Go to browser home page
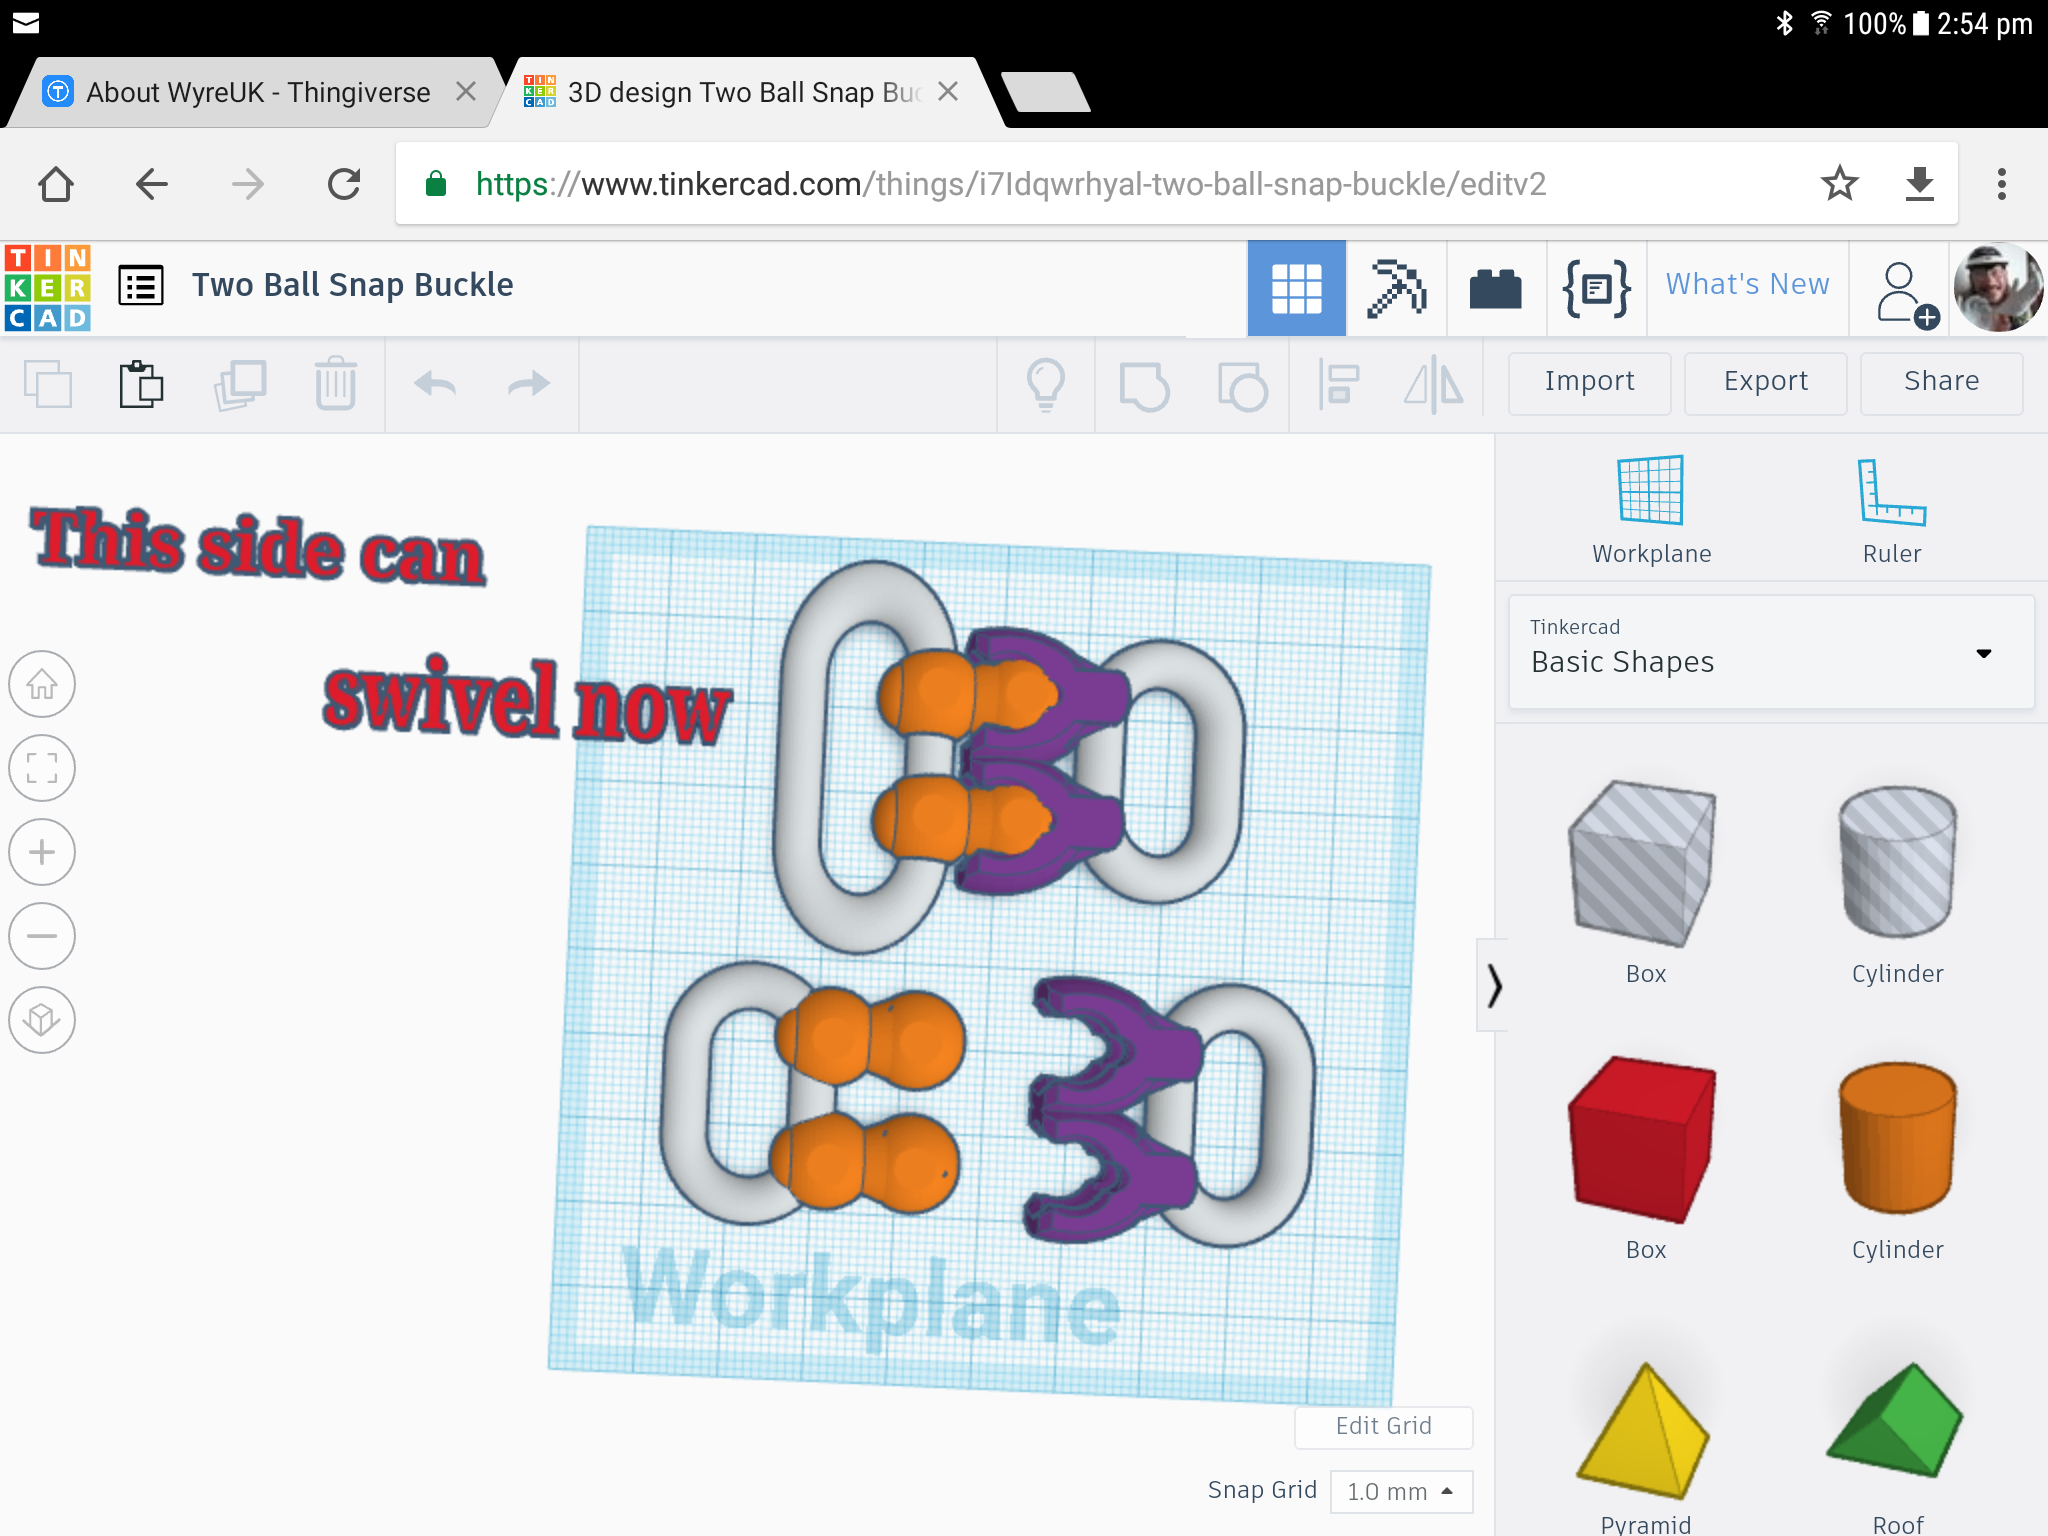This screenshot has width=2048, height=1536. point(56,184)
